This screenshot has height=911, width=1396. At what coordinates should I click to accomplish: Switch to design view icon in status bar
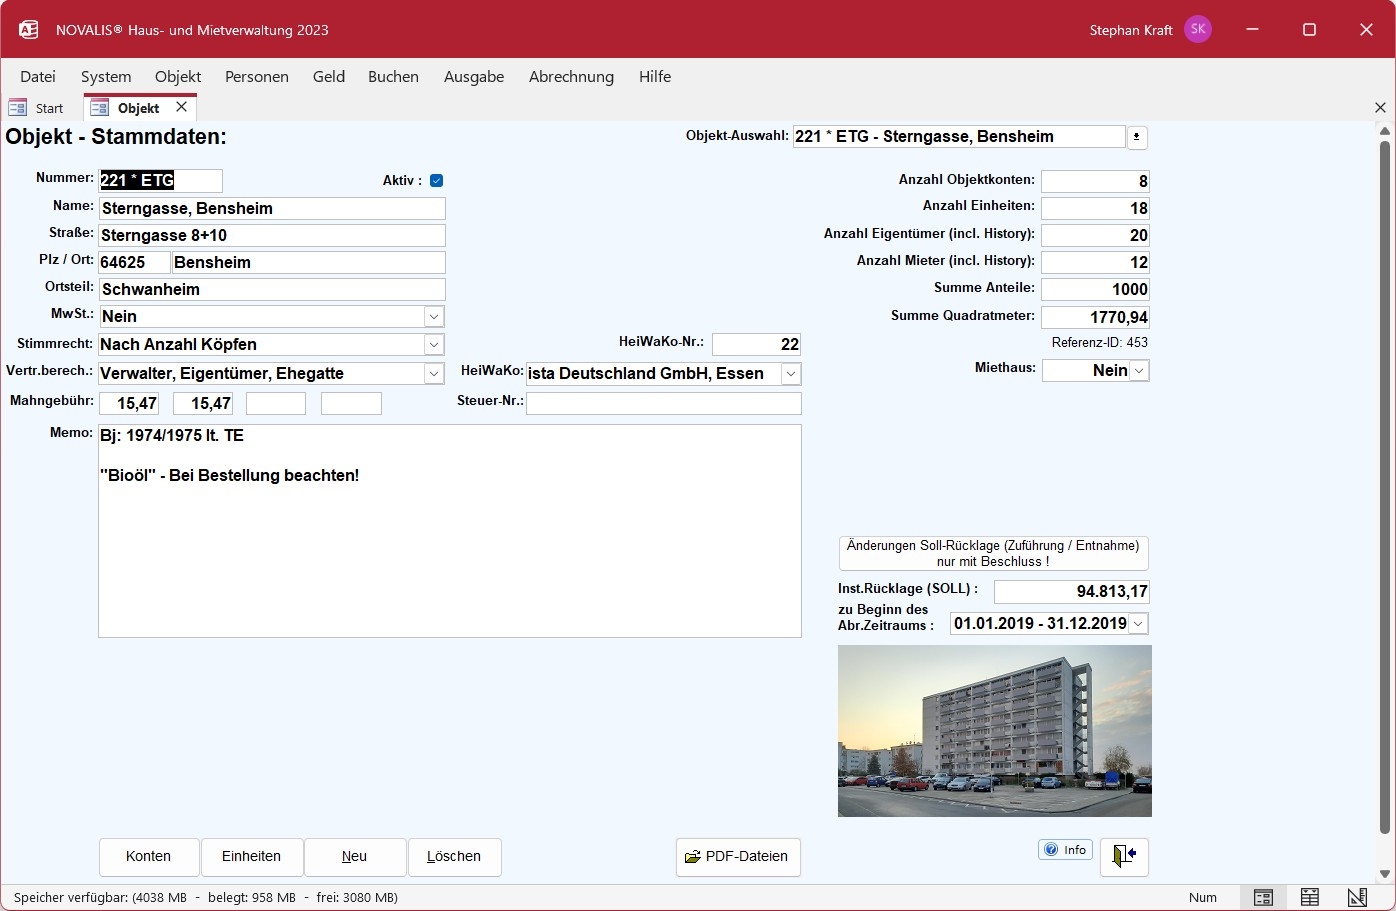(1357, 897)
